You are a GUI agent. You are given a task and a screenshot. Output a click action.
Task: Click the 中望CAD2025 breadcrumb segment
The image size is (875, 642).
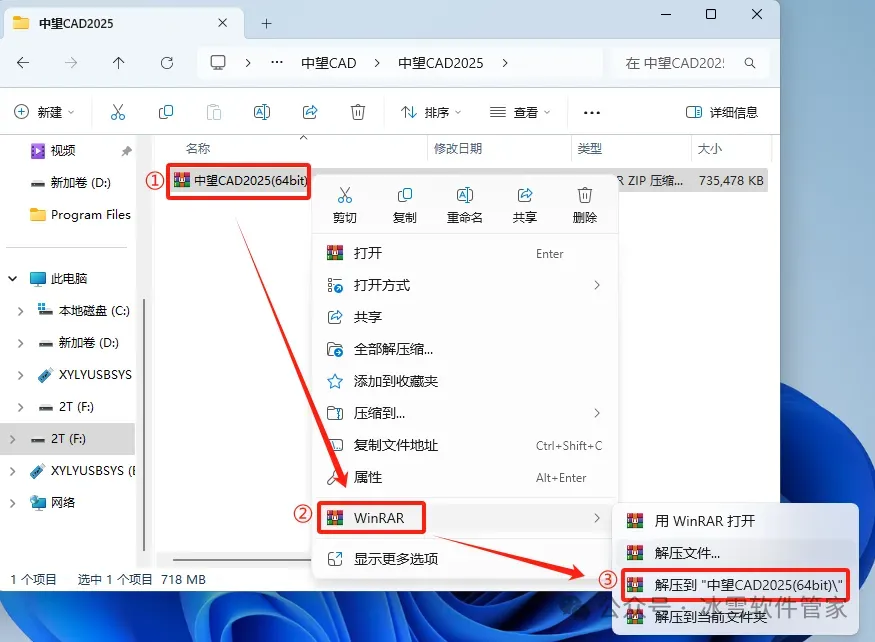(x=440, y=63)
